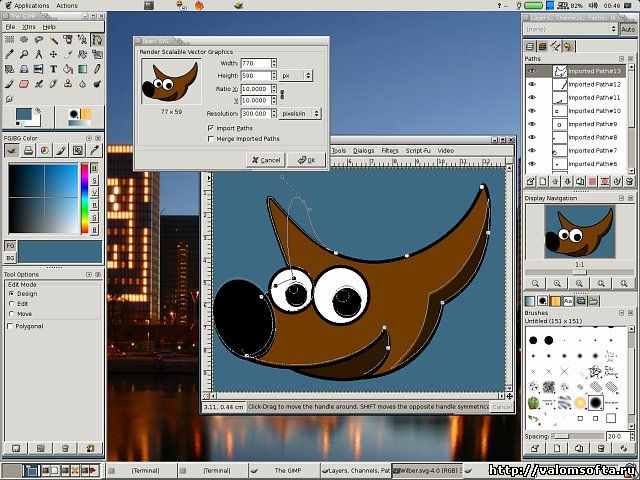Select Edit mode radio button
This screenshot has width=640, height=480.
(11, 304)
